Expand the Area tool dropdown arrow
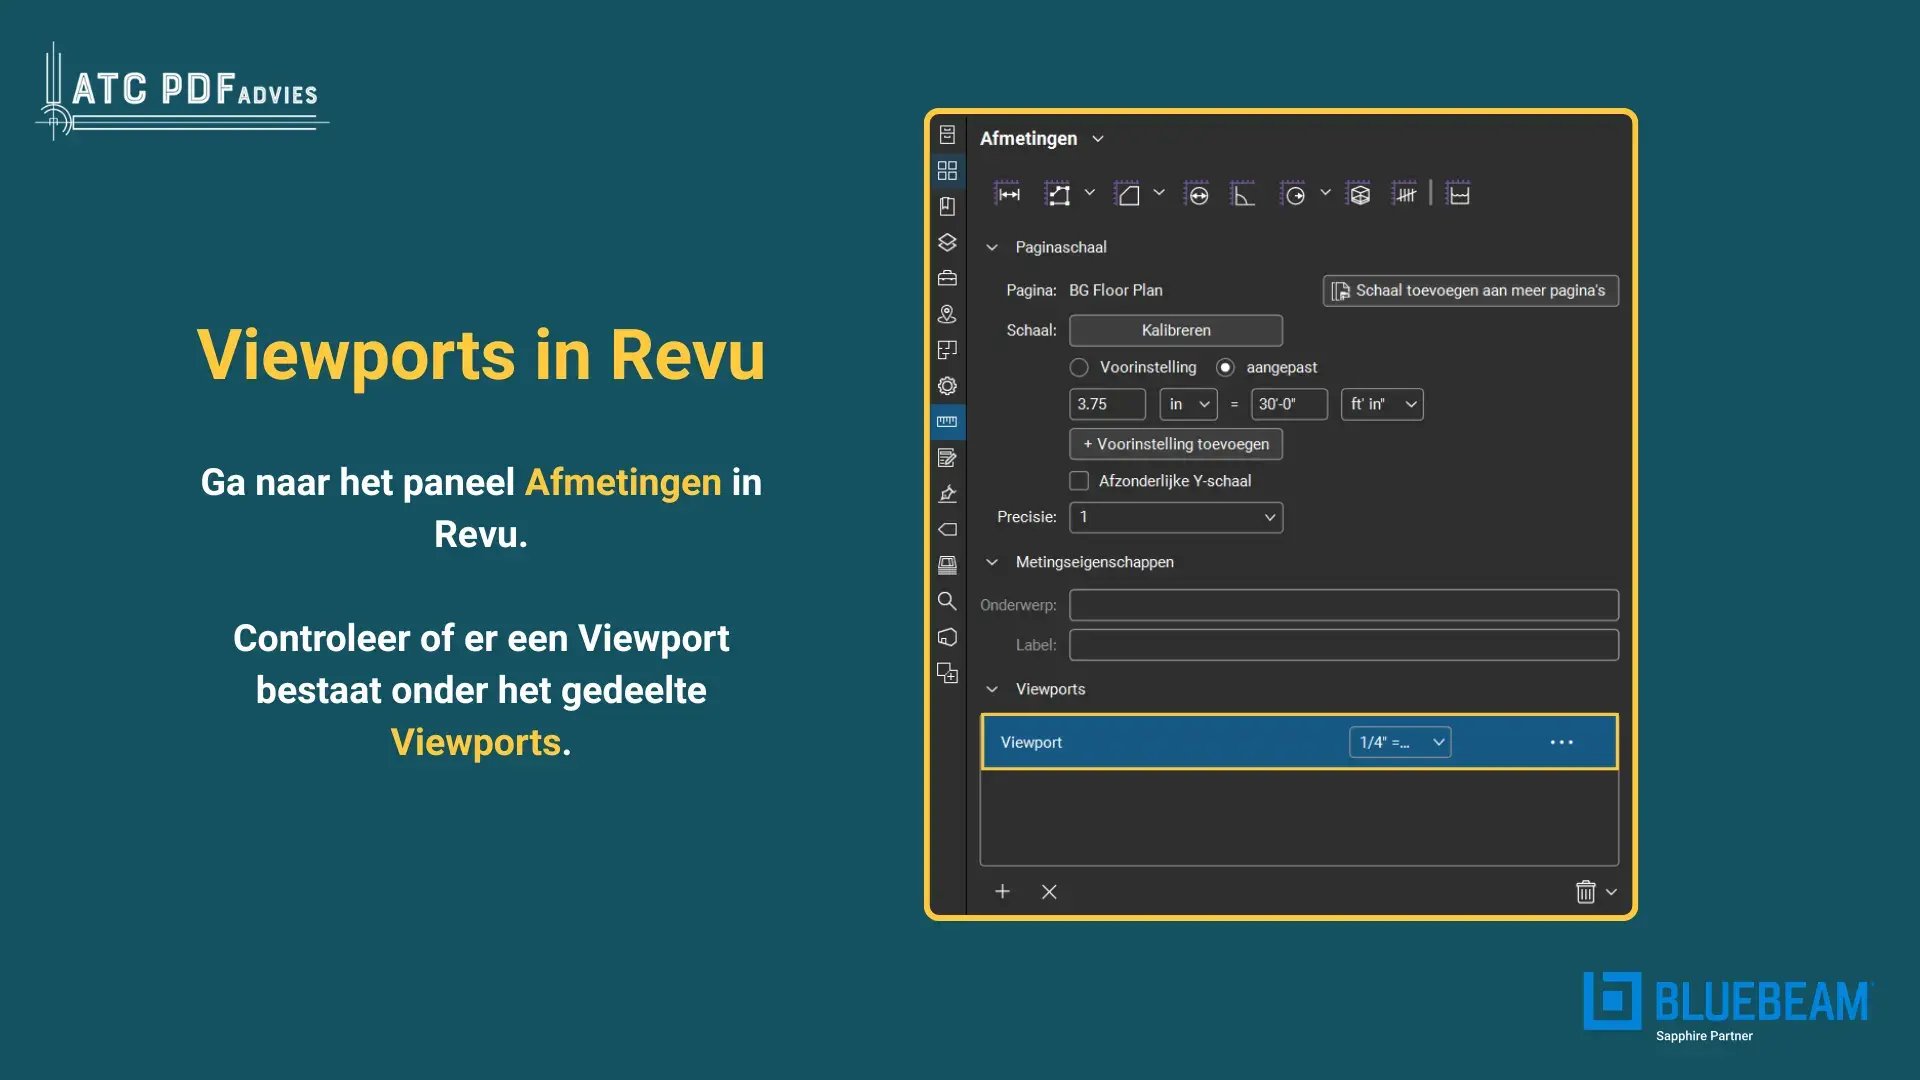 [1159, 192]
